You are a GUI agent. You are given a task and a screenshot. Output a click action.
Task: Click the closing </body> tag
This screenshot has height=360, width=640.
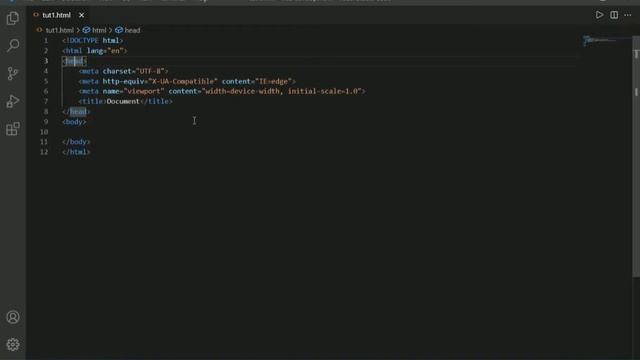pos(76,142)
